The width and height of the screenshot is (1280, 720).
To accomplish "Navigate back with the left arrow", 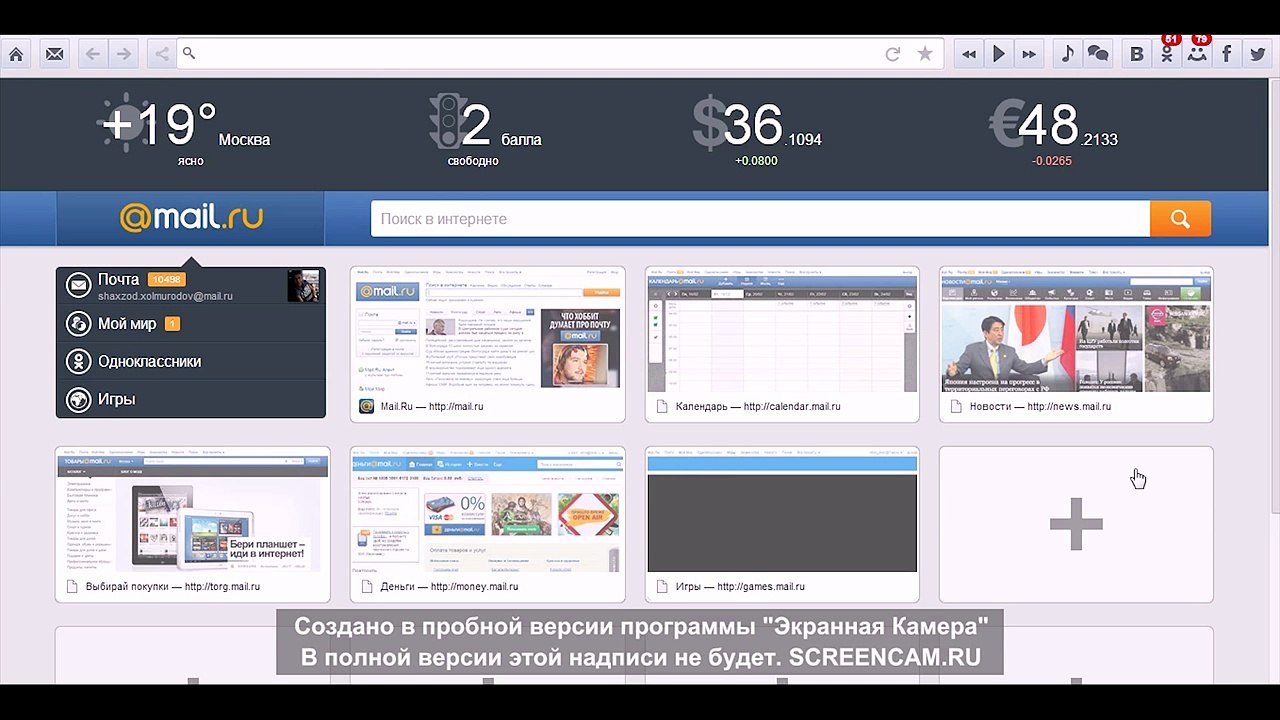I will 92,54.
